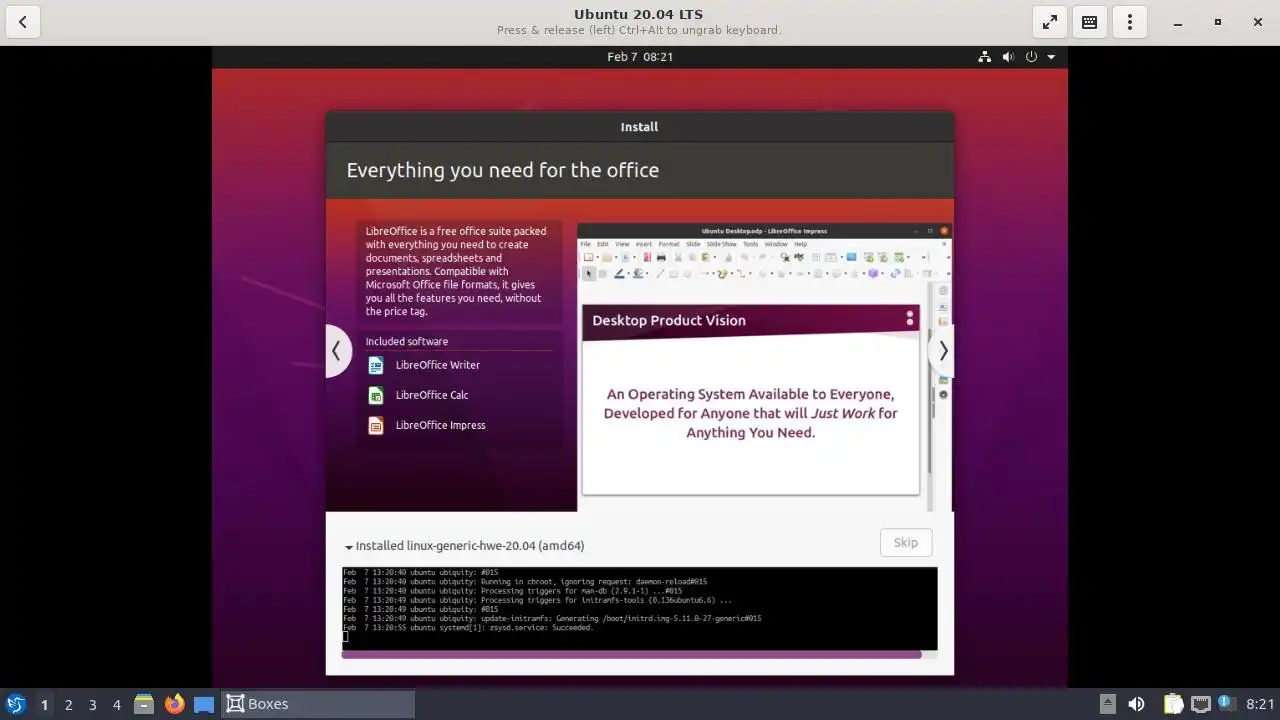The height and width of the screenshot is (720, 1280).
Task: Open the guest system menu dropdown arrow
Action: (1051, 57)
